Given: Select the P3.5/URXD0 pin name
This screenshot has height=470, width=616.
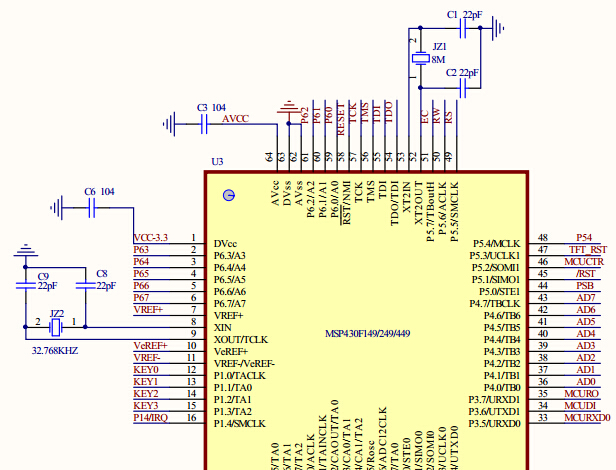Looking at the screenshot, I should click(495, 424).
